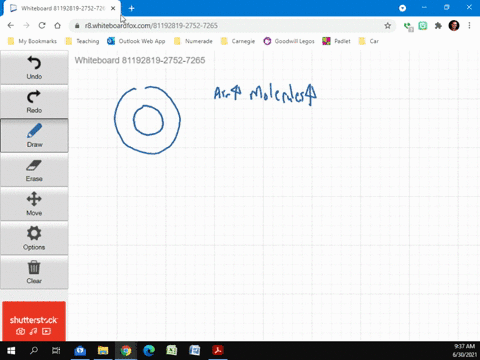Click the Whiteboard 81192819-2752-7265 title
This screenshot has width=480, height=360.
pos(140,60)
